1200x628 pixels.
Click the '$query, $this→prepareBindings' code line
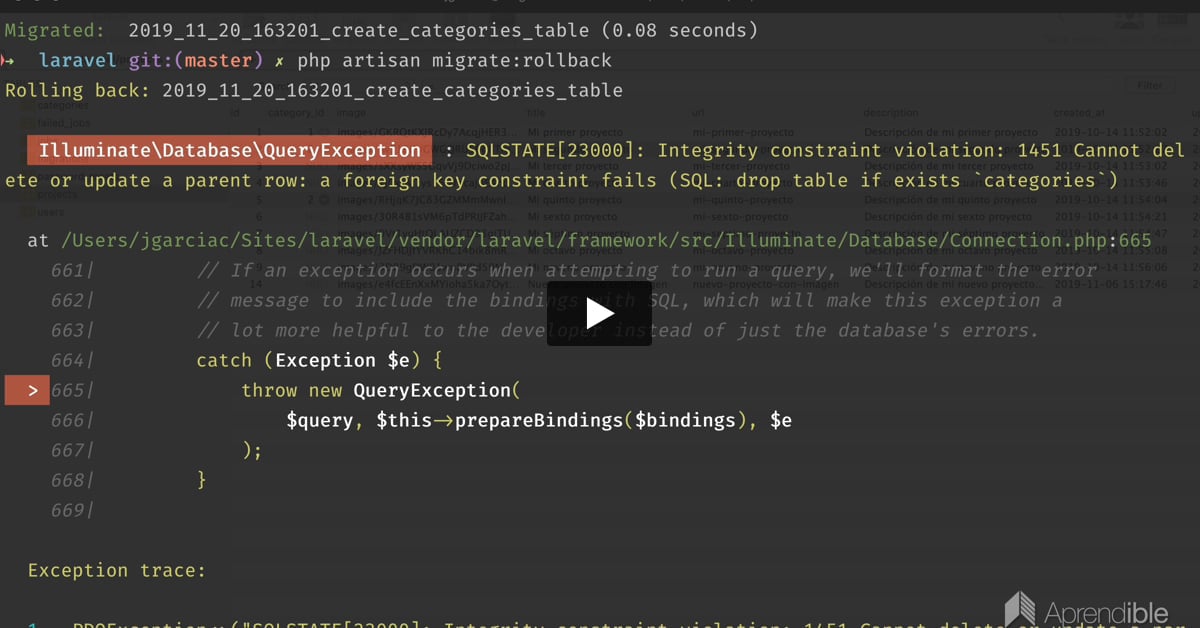(x=539, y=421)
